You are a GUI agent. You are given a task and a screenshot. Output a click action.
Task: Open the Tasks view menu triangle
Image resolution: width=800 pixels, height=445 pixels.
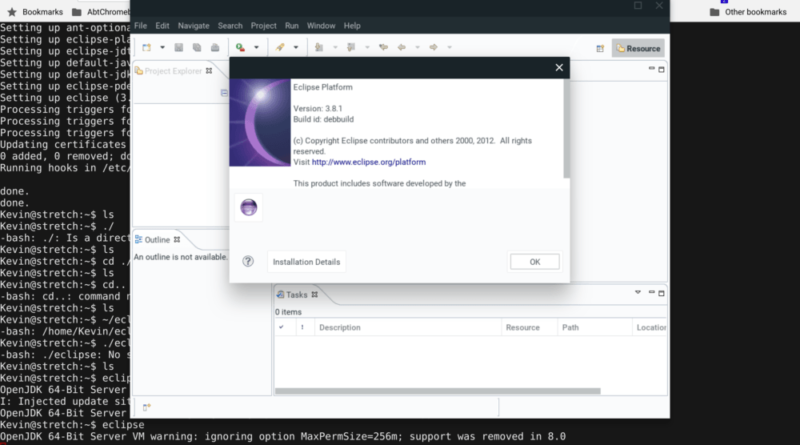pyautogui.click(x=638, y=292)
